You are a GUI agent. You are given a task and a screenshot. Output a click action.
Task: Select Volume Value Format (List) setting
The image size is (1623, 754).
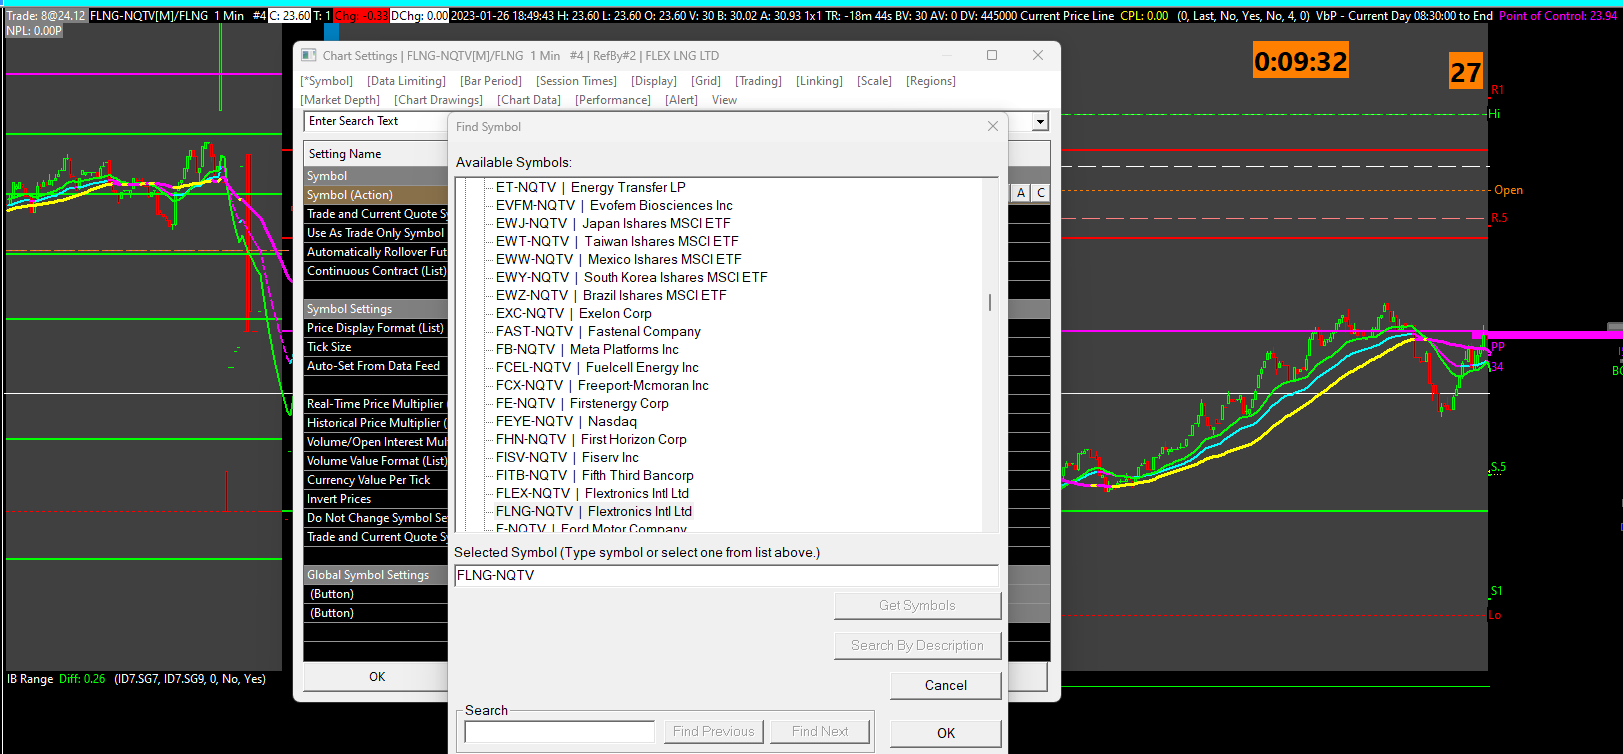(376, 461)
